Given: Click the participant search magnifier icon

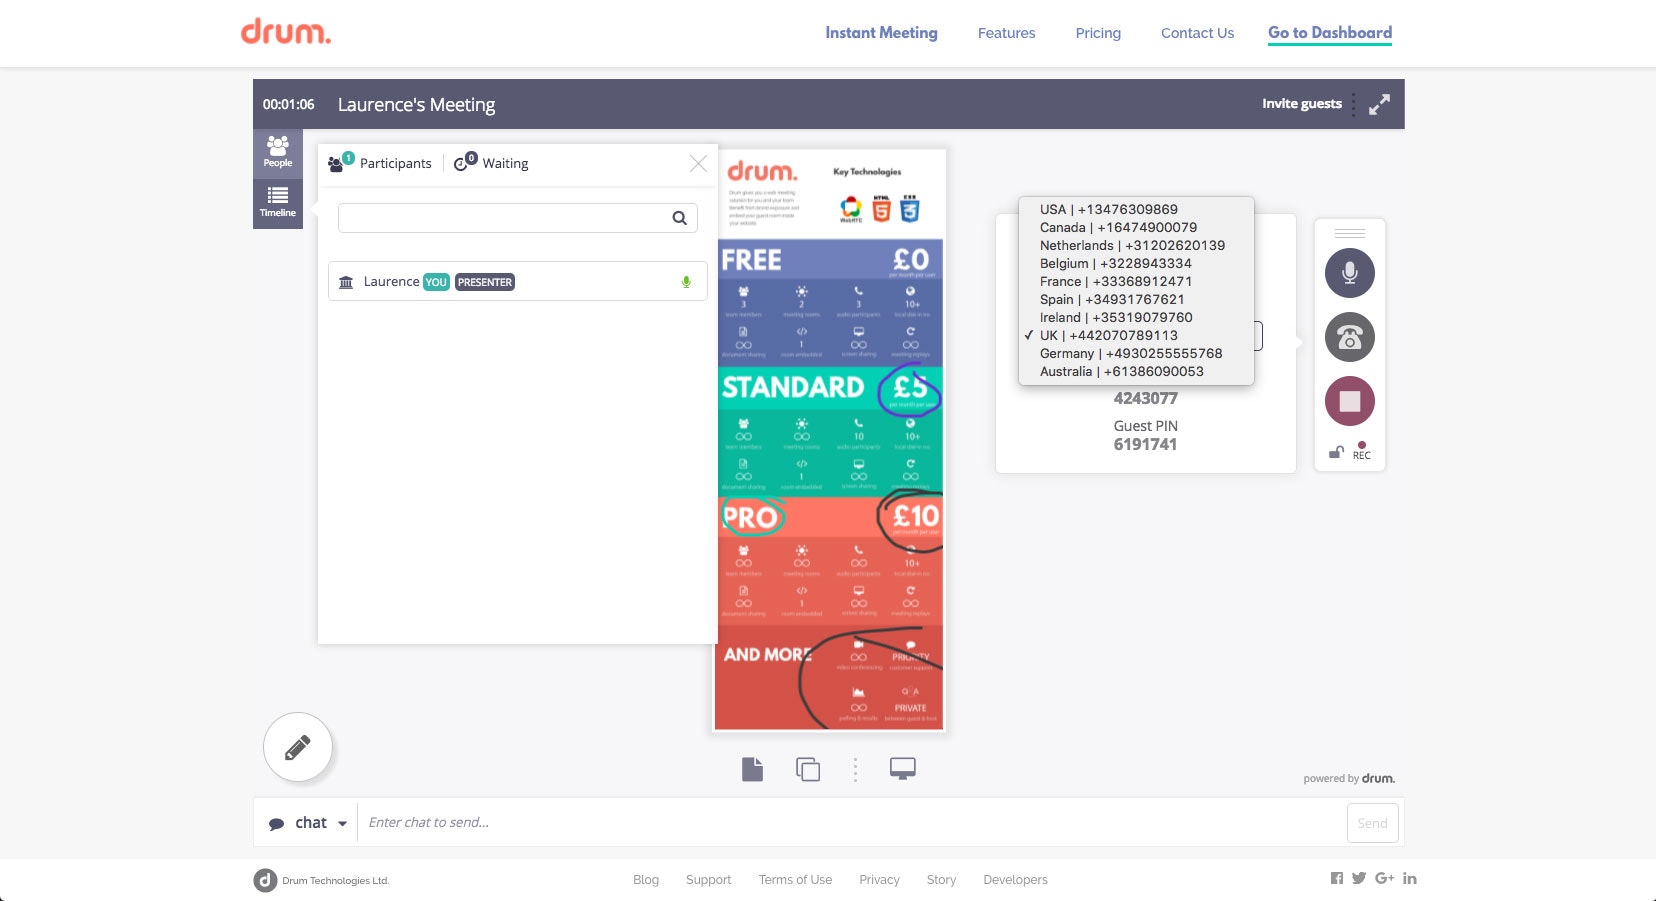Looking at the screenshot, I should coord(679,218).
